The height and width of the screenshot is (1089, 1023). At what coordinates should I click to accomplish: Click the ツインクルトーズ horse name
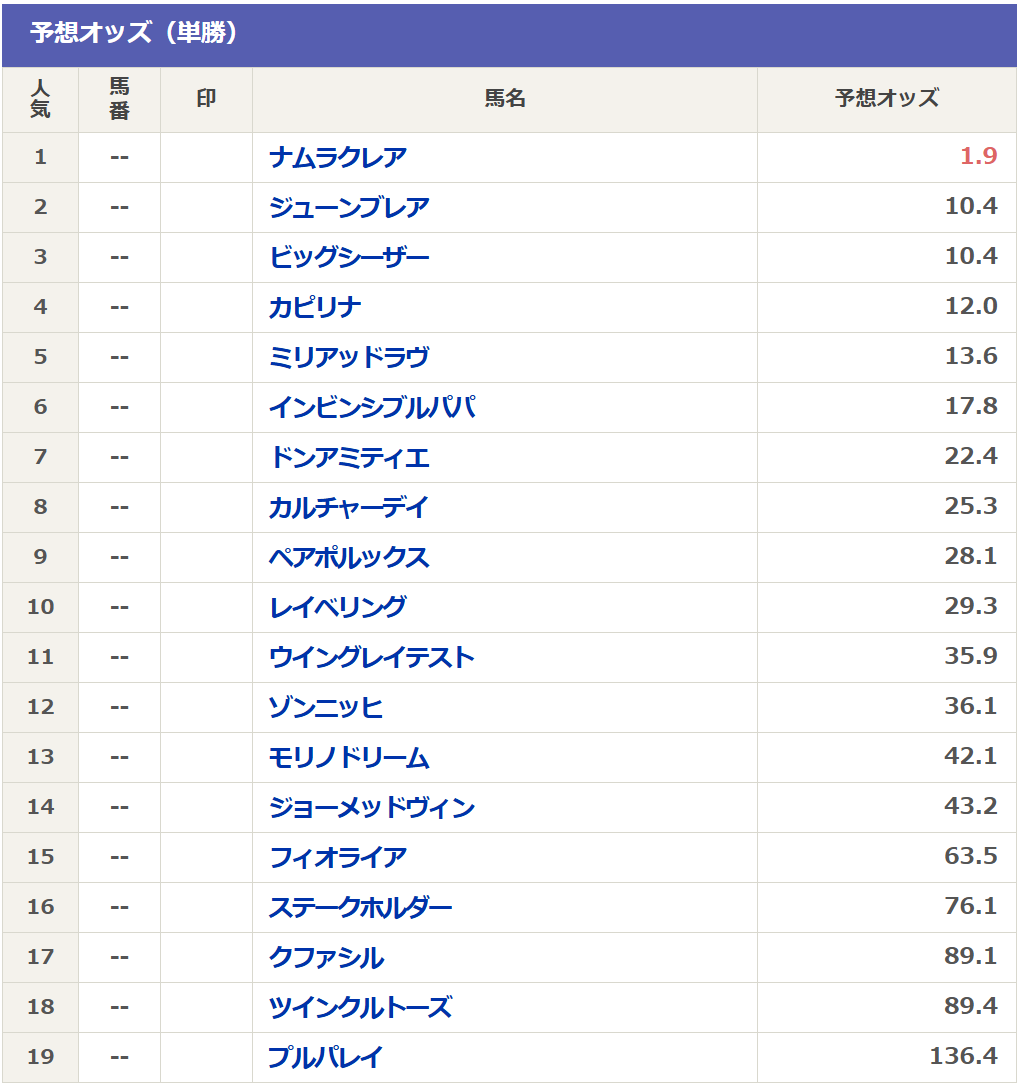tap(360, 1008)
